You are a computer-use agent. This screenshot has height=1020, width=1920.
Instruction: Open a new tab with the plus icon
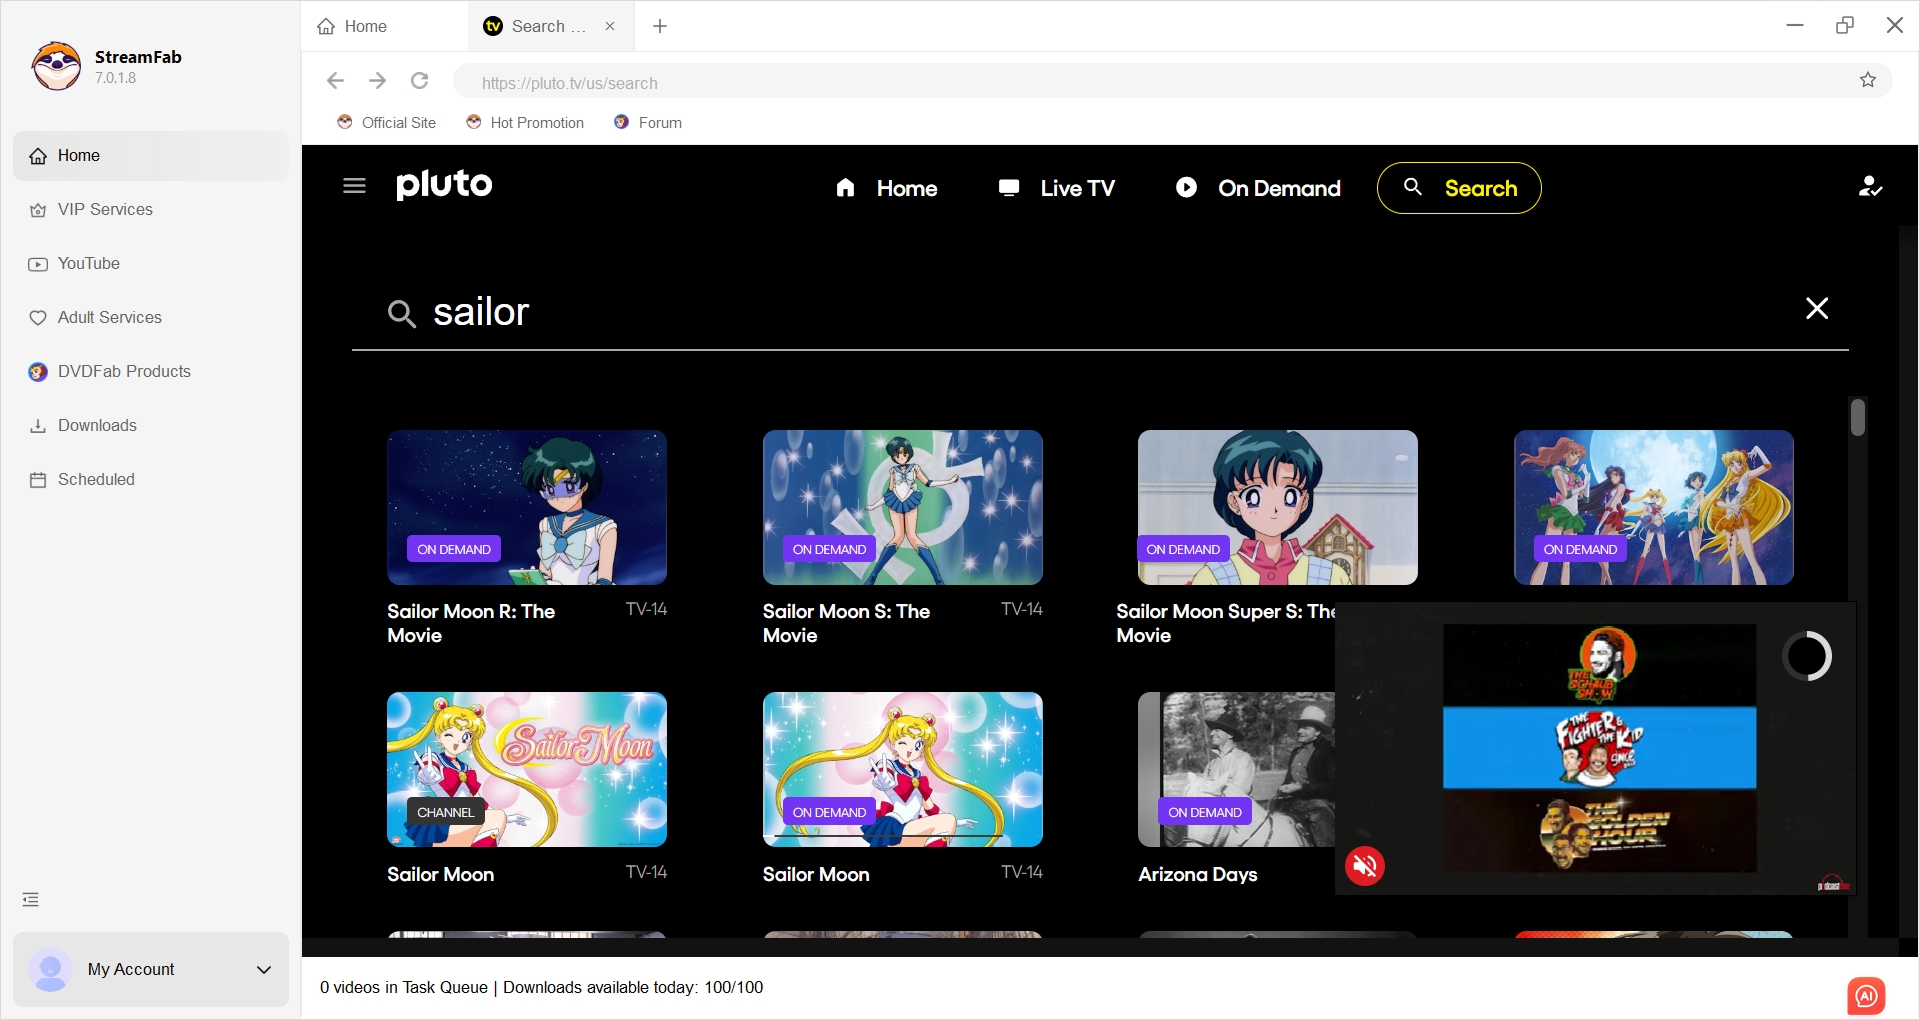click(660, 26)
